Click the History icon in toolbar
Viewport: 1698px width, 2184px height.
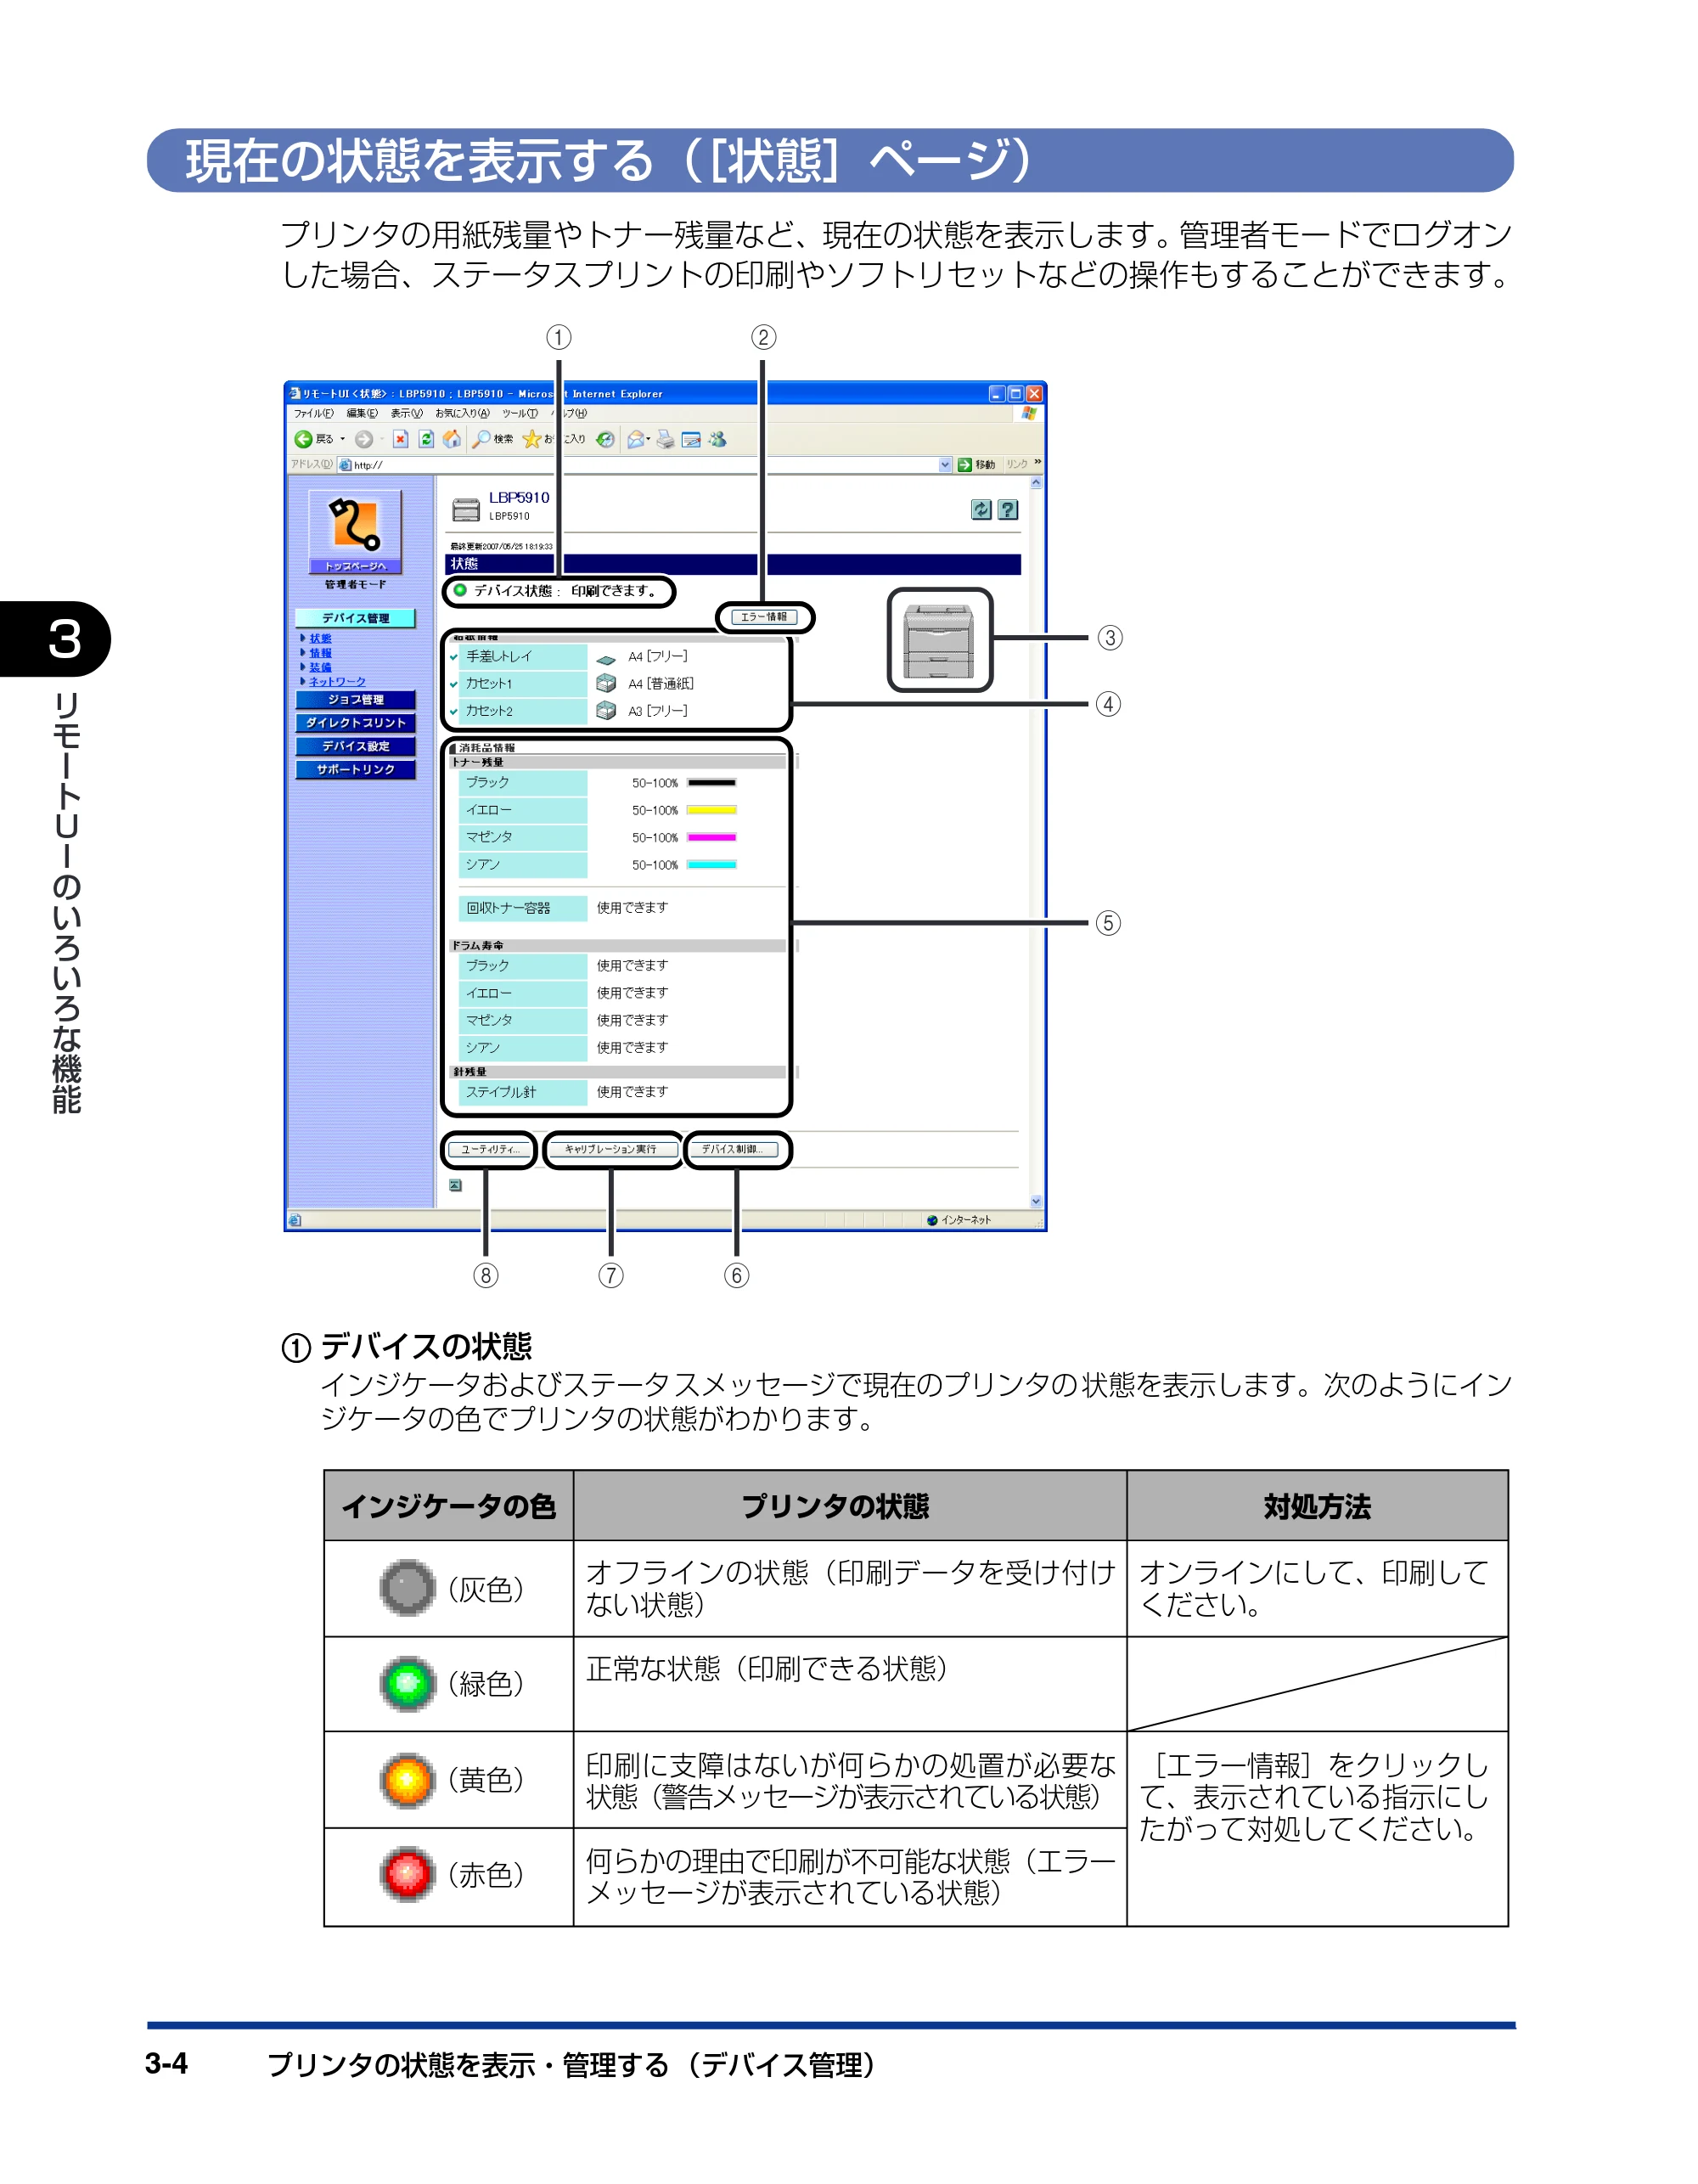coord(605,439)
